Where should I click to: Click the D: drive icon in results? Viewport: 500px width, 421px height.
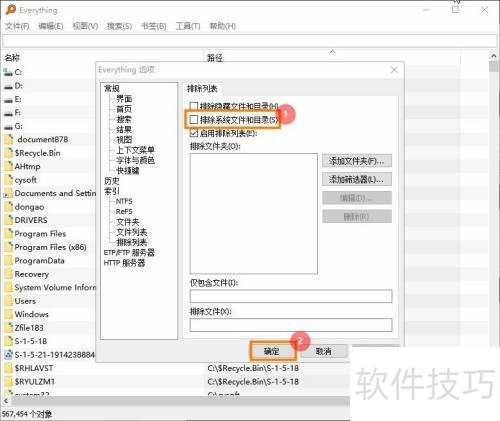[8, 86]
